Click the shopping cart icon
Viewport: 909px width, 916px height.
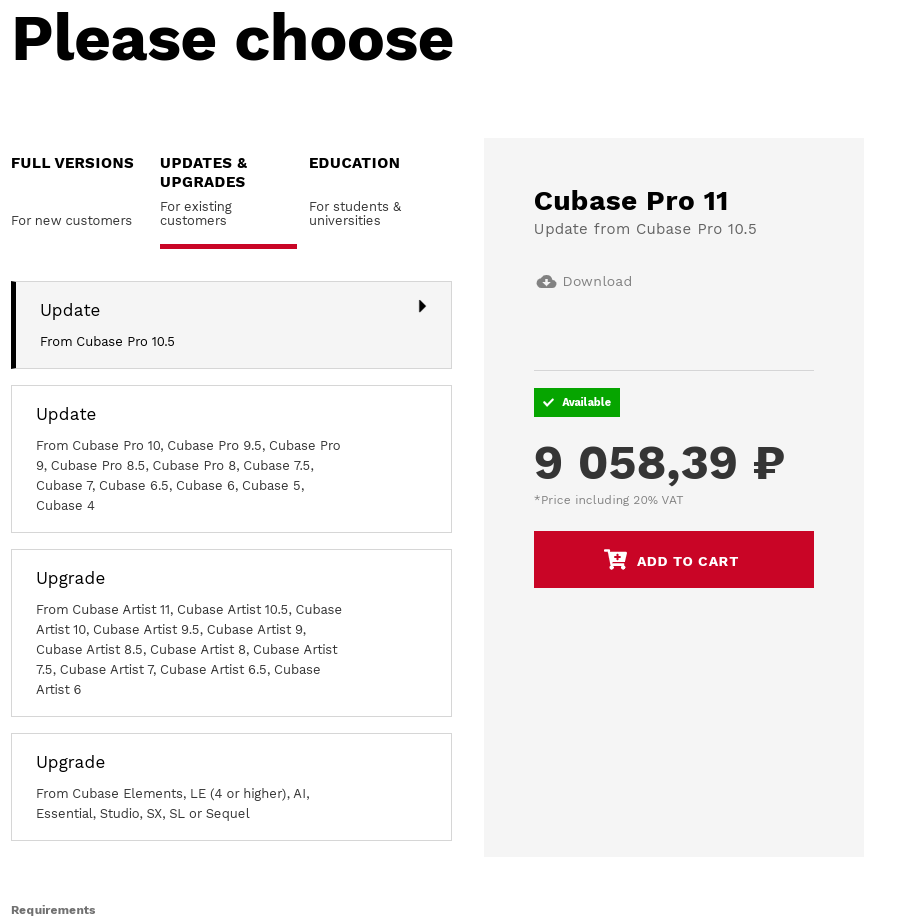coord(615,560)
